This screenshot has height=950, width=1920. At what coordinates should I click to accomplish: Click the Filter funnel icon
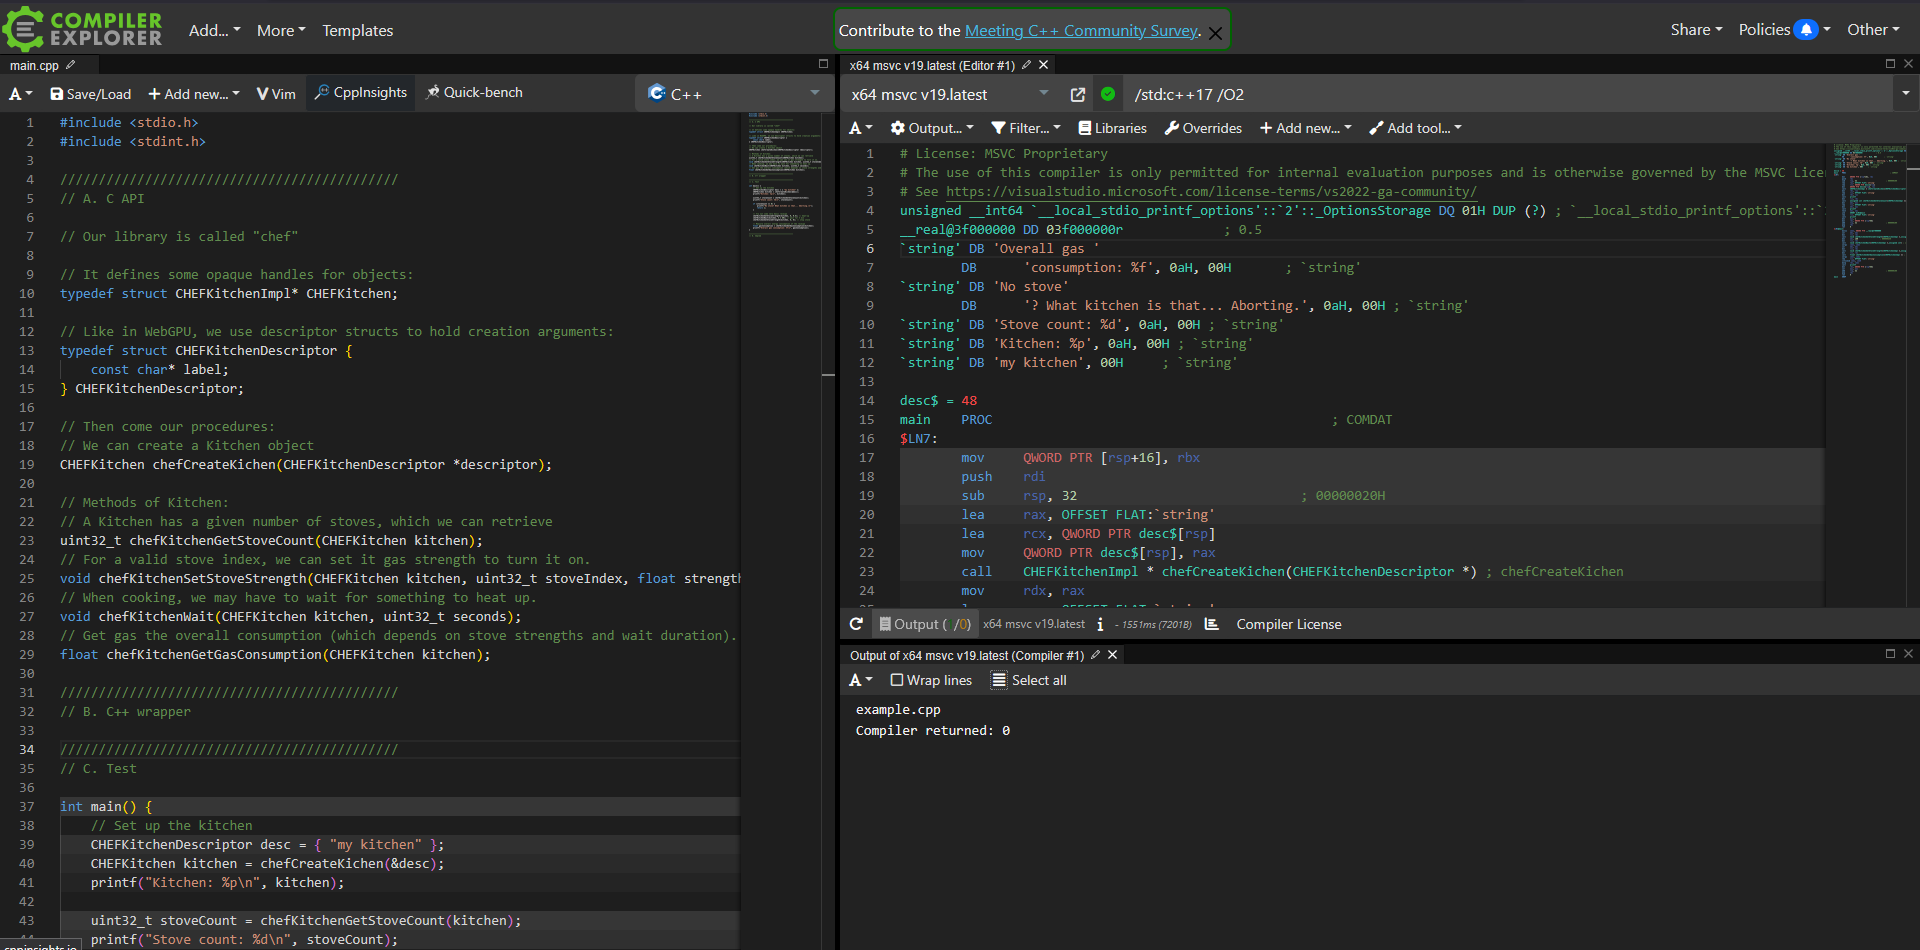(x=998, y=128)
